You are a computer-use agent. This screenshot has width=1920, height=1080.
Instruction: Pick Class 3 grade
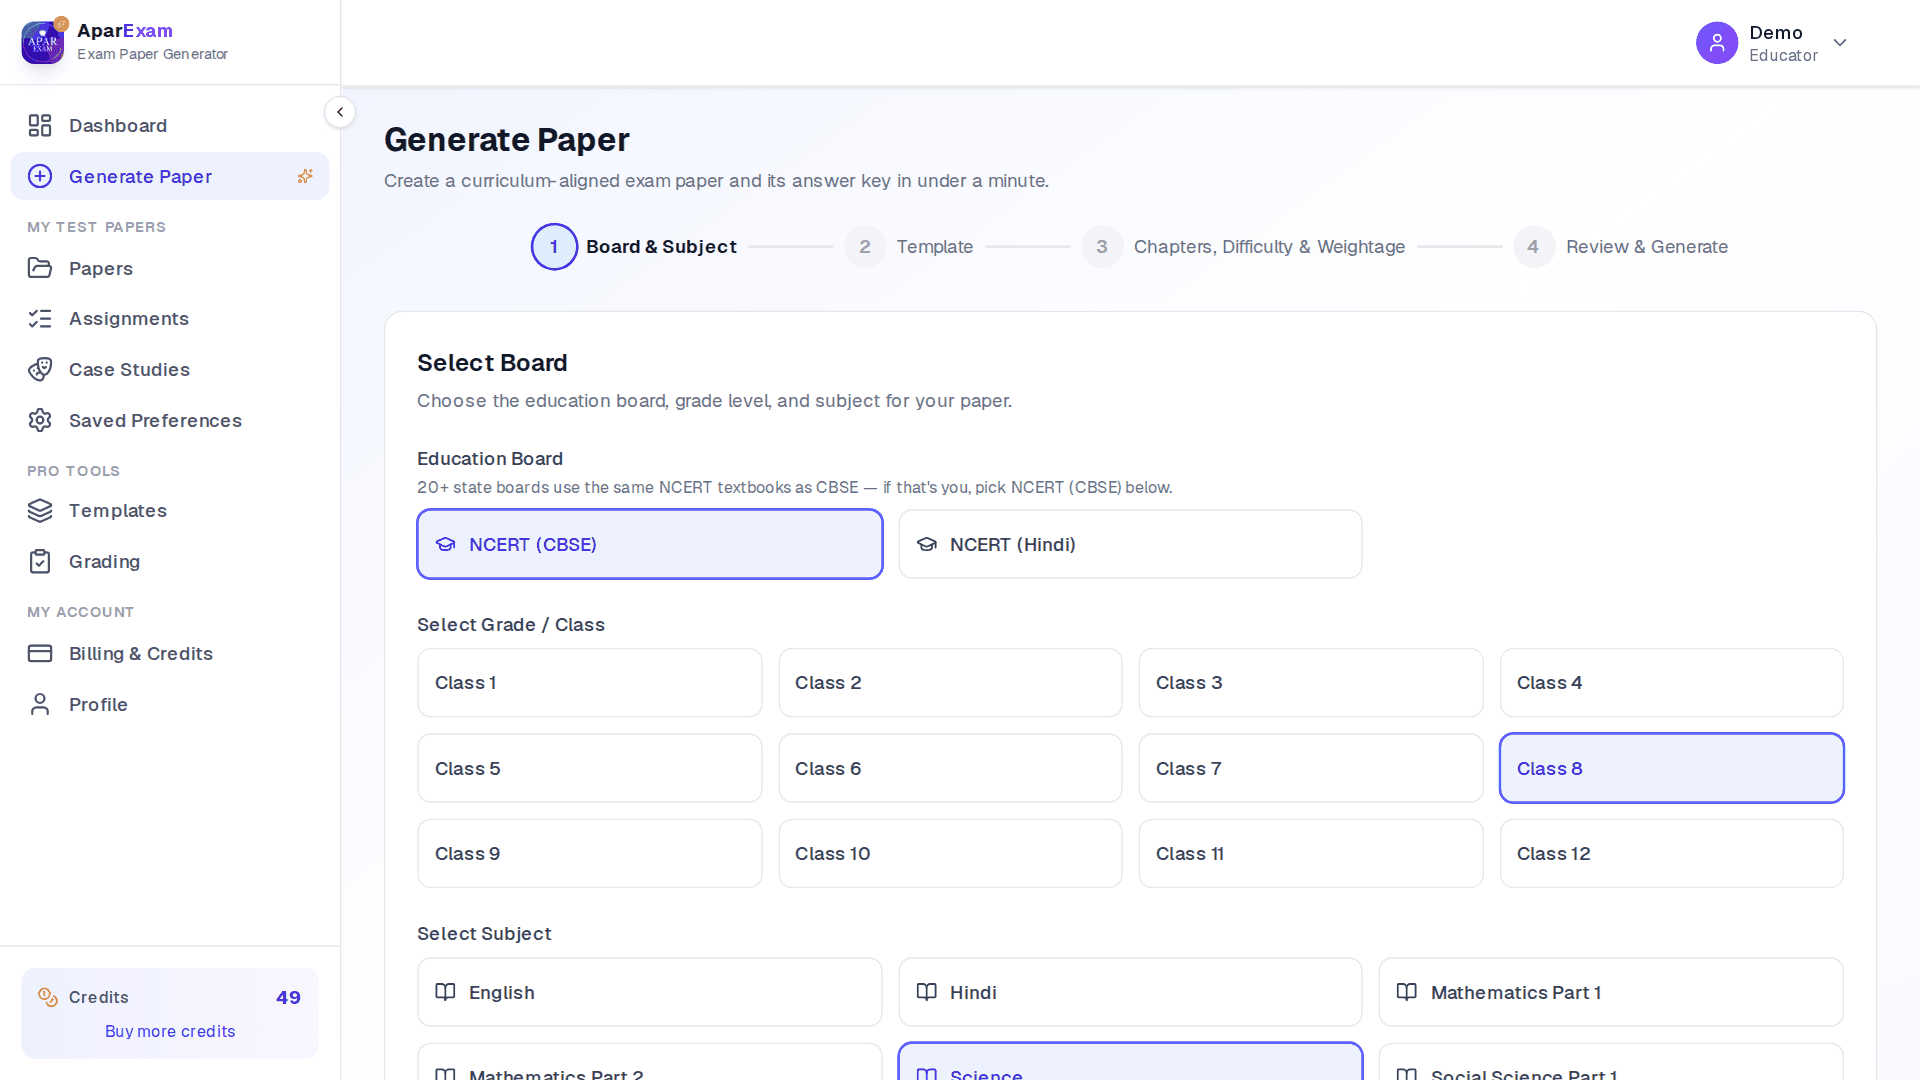(x=1310, y=683)
